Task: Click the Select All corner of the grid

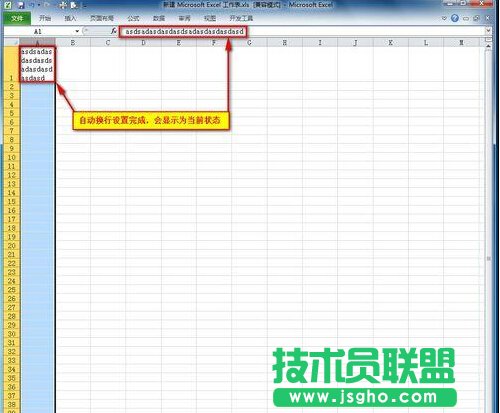Action: point(11,42)
